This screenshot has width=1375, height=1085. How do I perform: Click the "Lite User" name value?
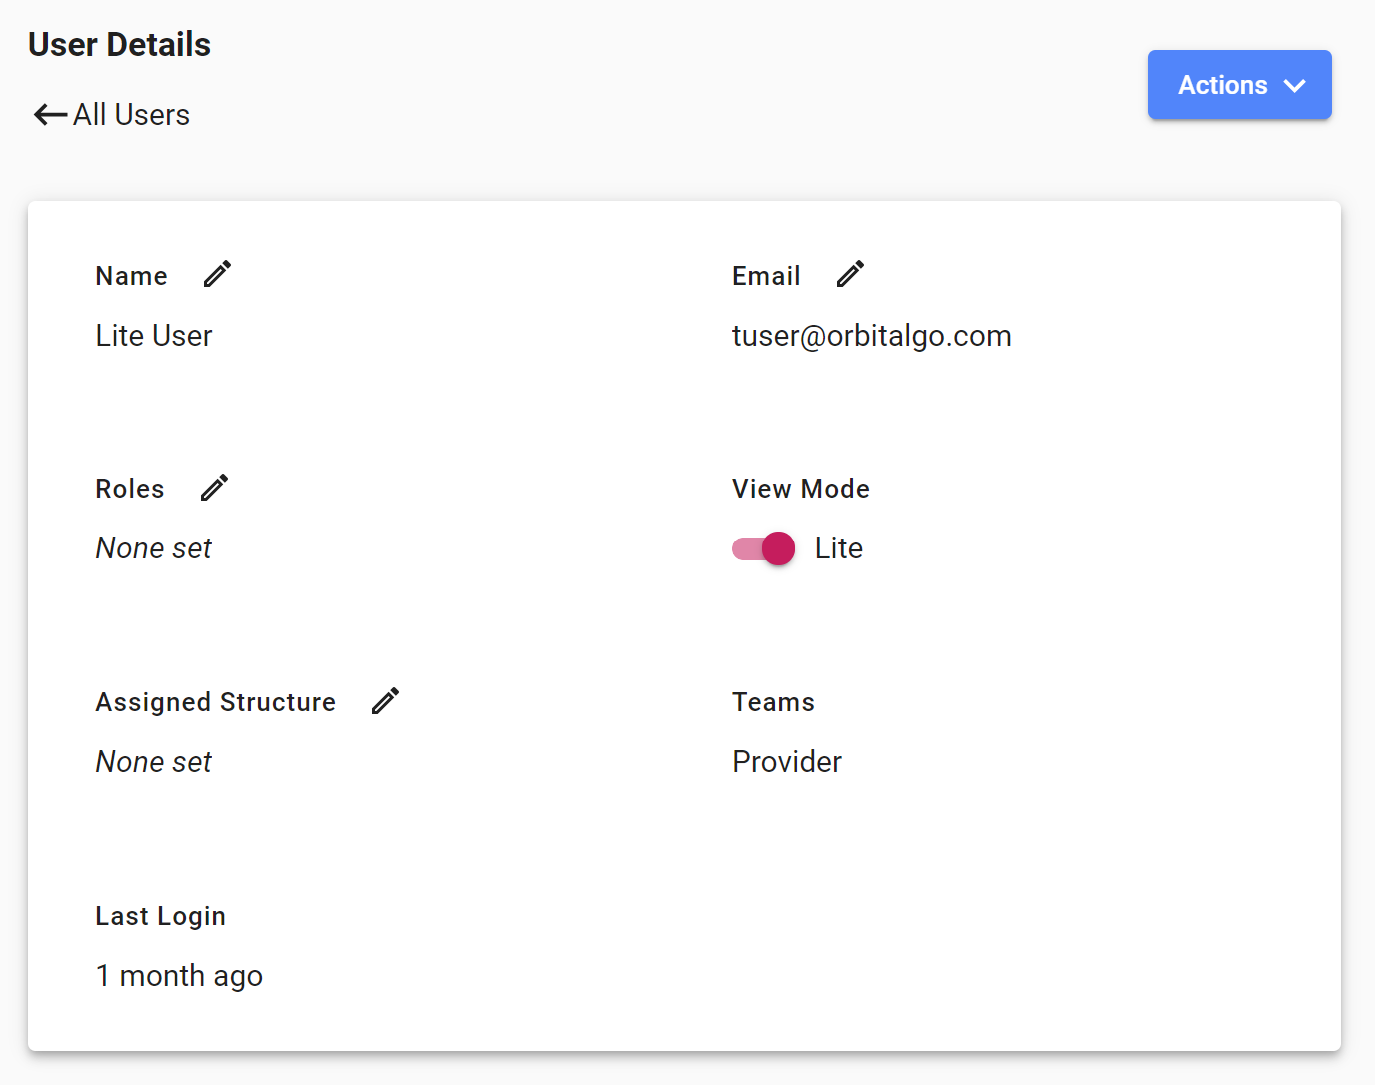coord(154,336)
